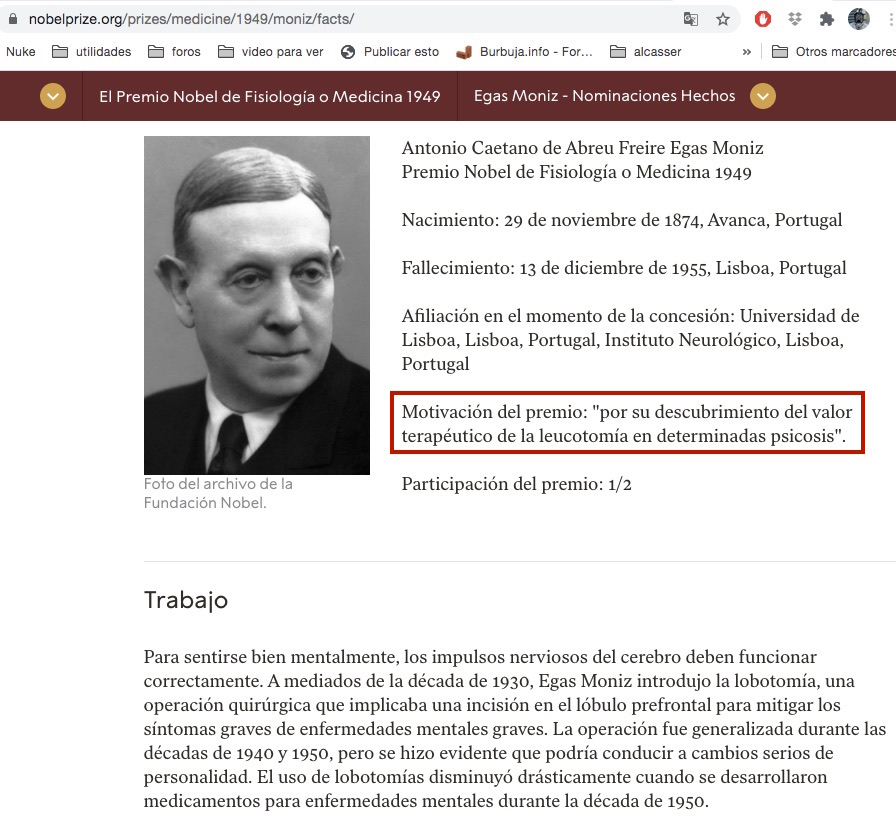
Task: Click 'El Premio Nobel de Fisiología o Medicina 1949'
Action: tap(270, 96)
